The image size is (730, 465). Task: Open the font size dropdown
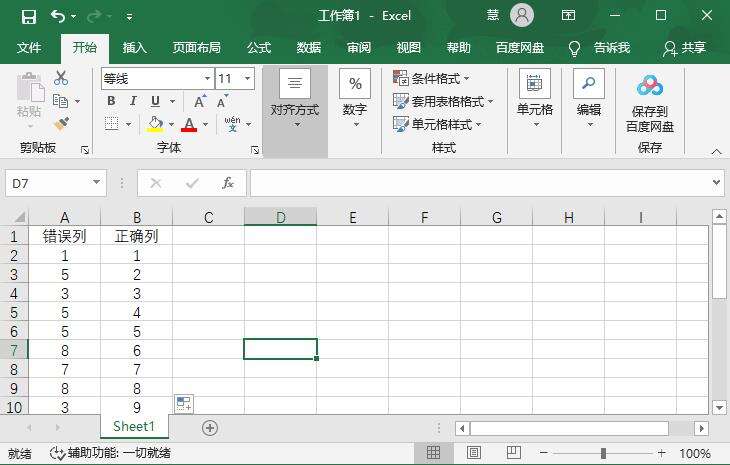248,78
